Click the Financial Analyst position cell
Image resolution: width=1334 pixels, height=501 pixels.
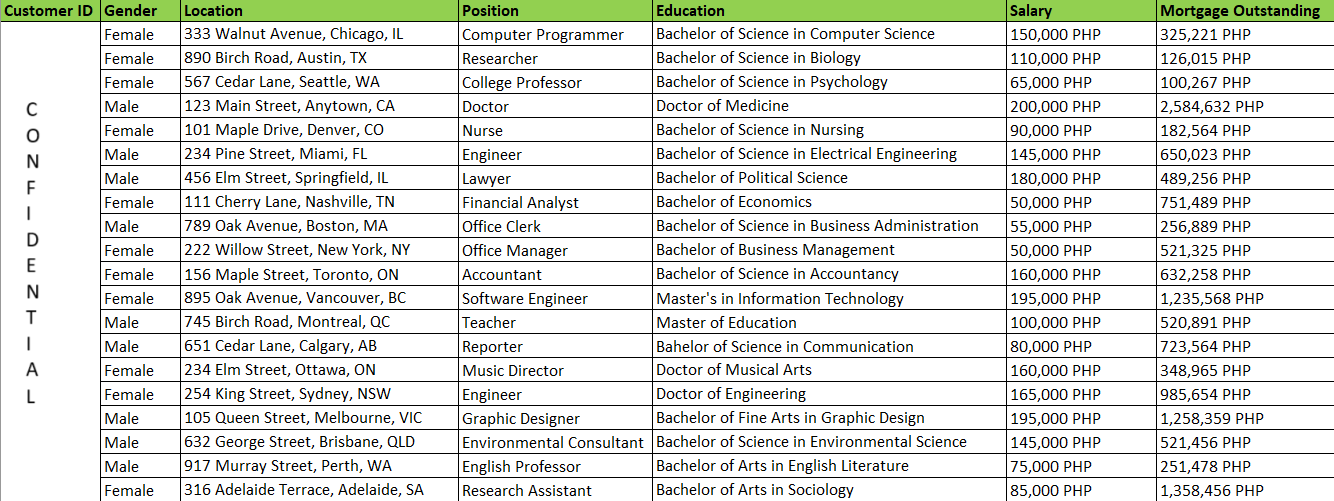coord(555,203)
